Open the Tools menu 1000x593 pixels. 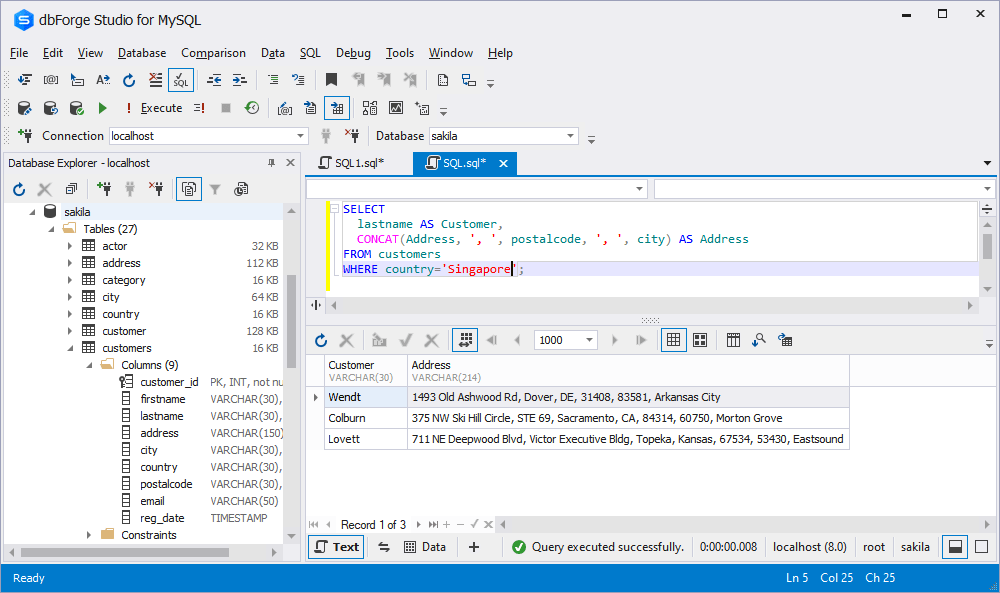(x=400, y=53)
